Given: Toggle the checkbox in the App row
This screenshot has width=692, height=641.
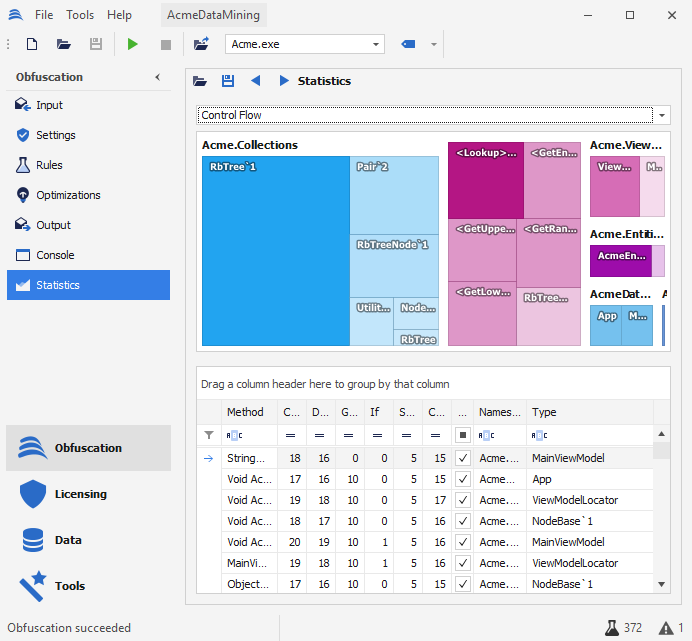Looking at the screenshot, I should [462, 479].
